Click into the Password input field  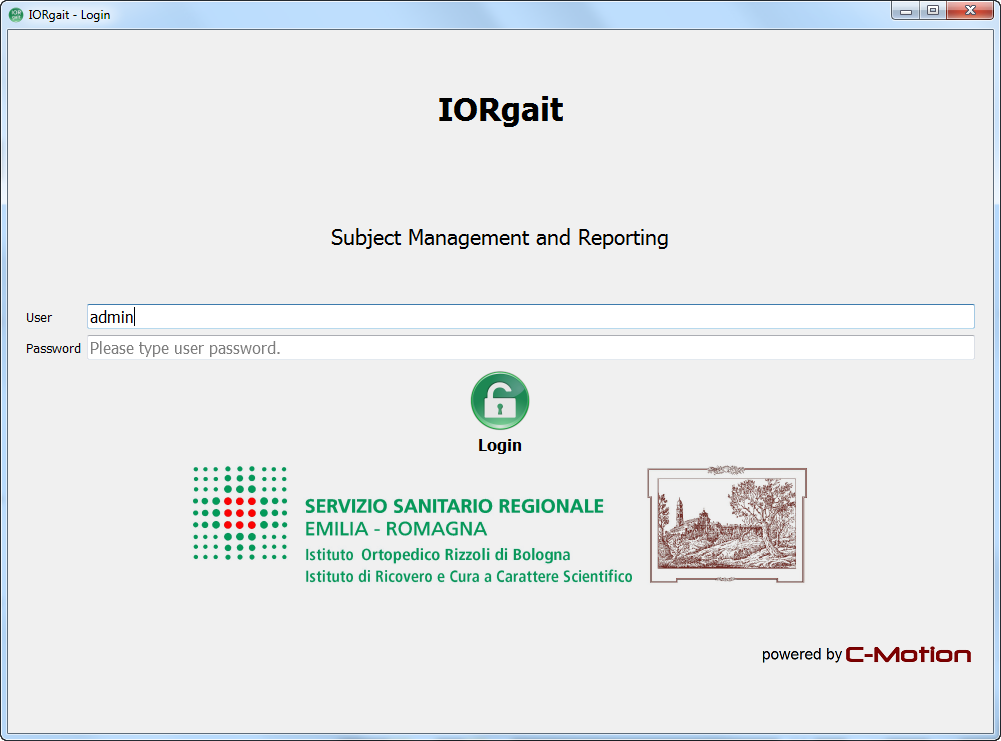pos(531,348)
